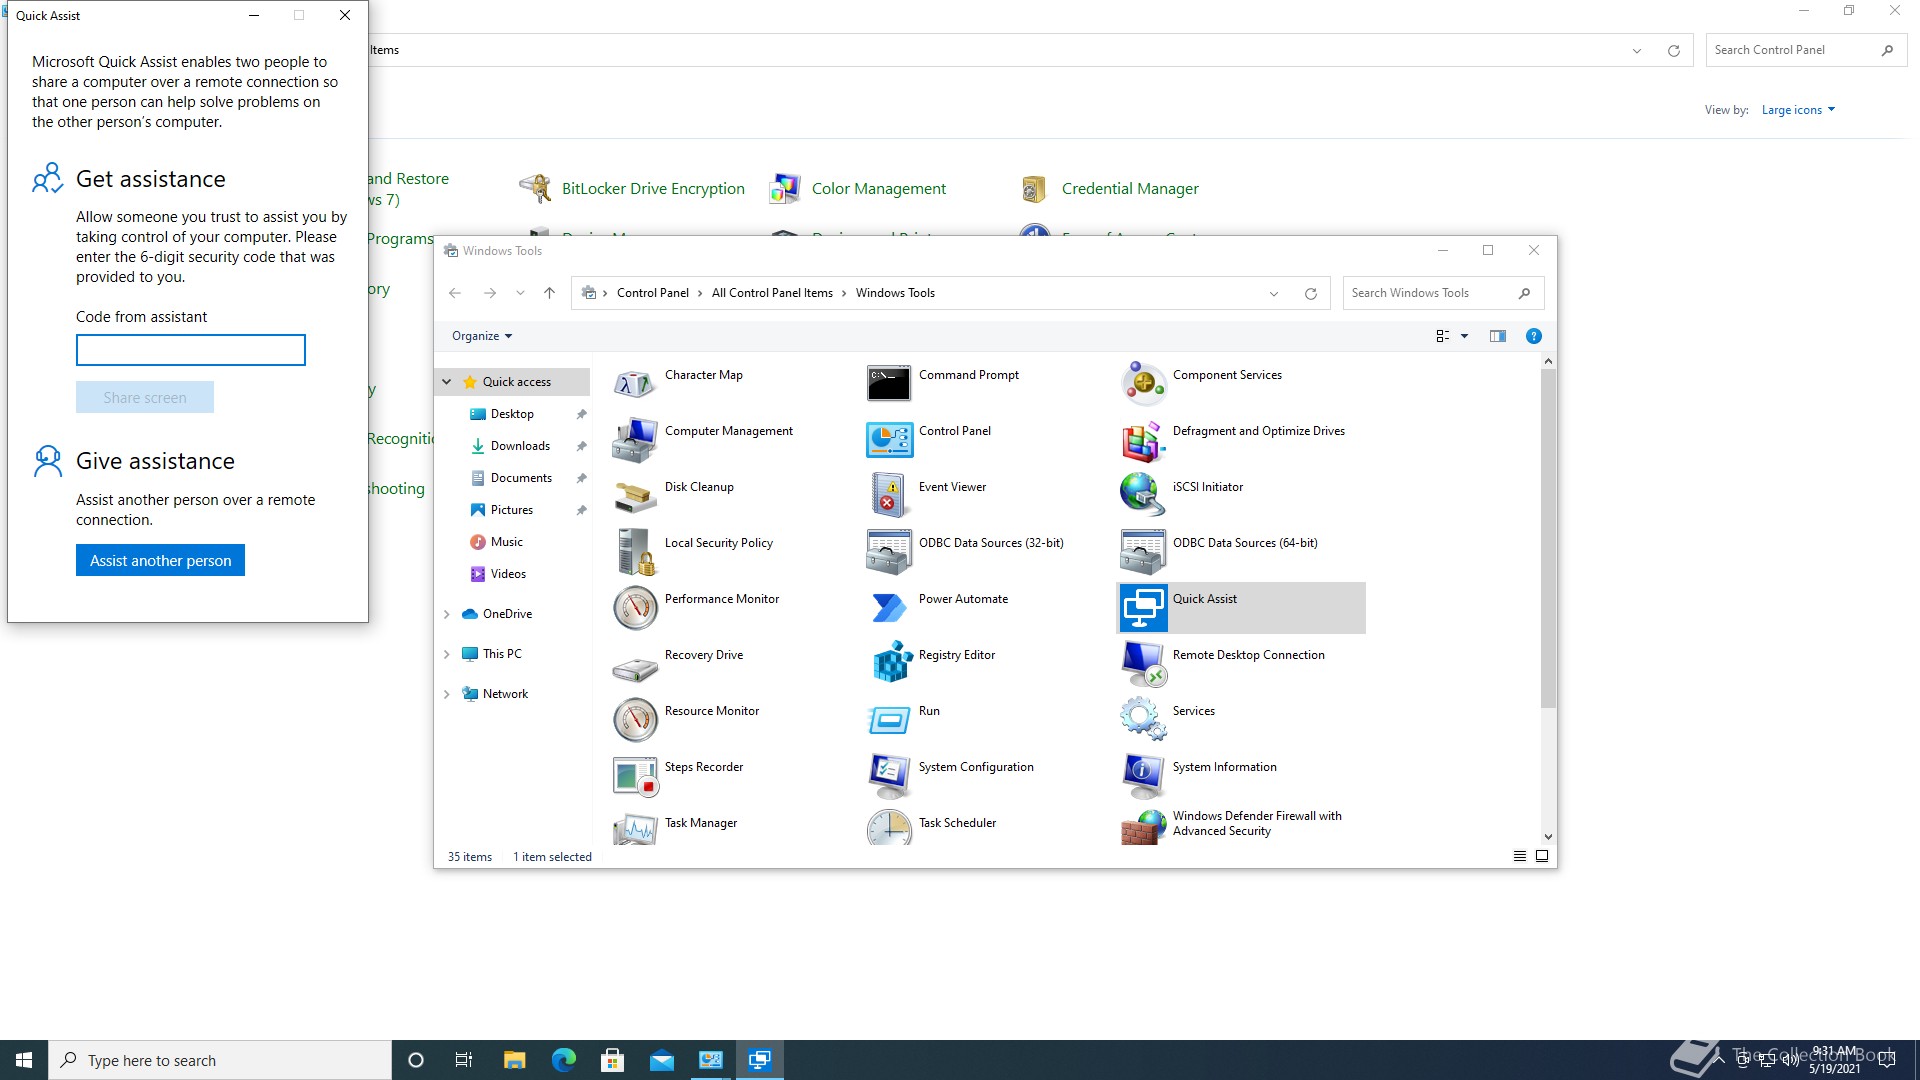The image size is (1920, 1080).
Task: Open Character Map icon
Action: click(635, 383)
